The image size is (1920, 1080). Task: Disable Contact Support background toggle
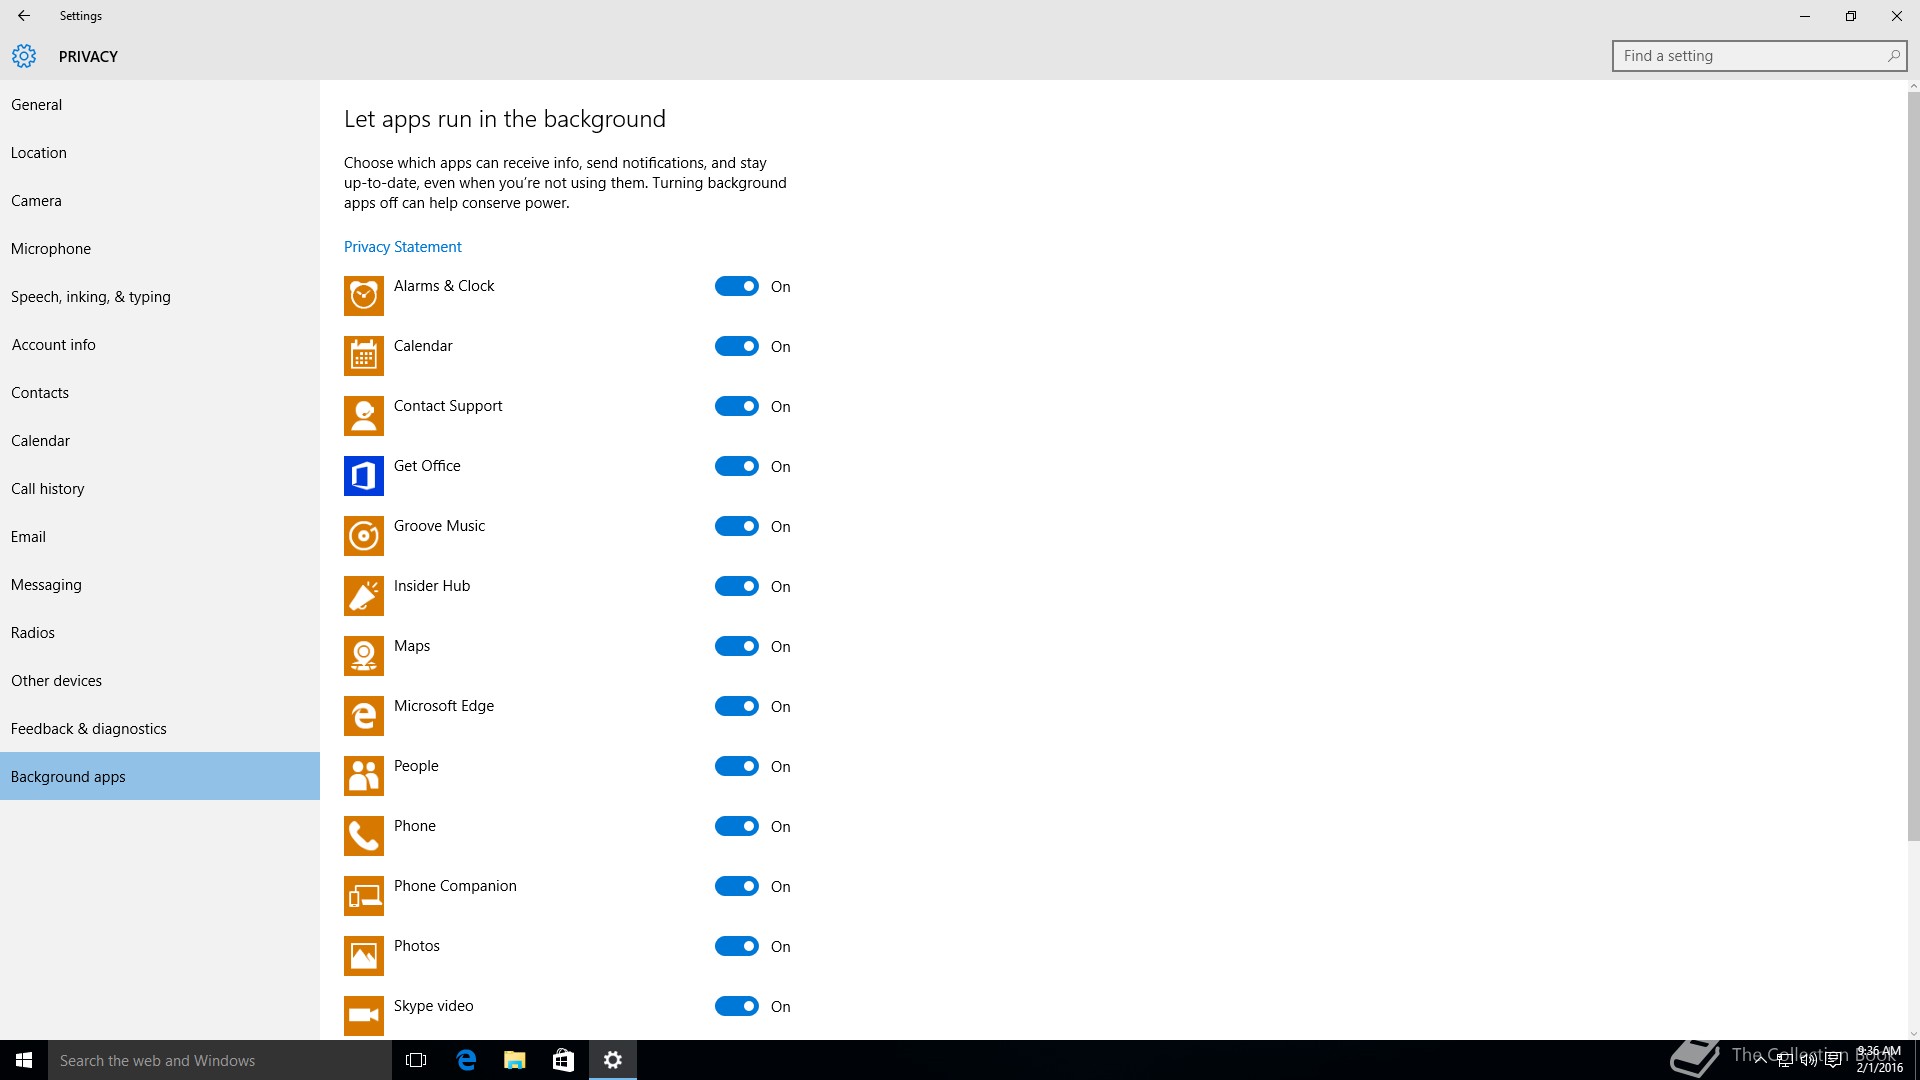[x=737, y=406]
